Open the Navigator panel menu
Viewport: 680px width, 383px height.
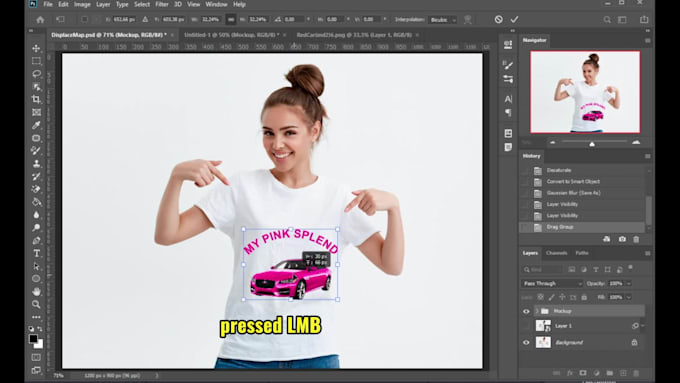pos(647,40)
